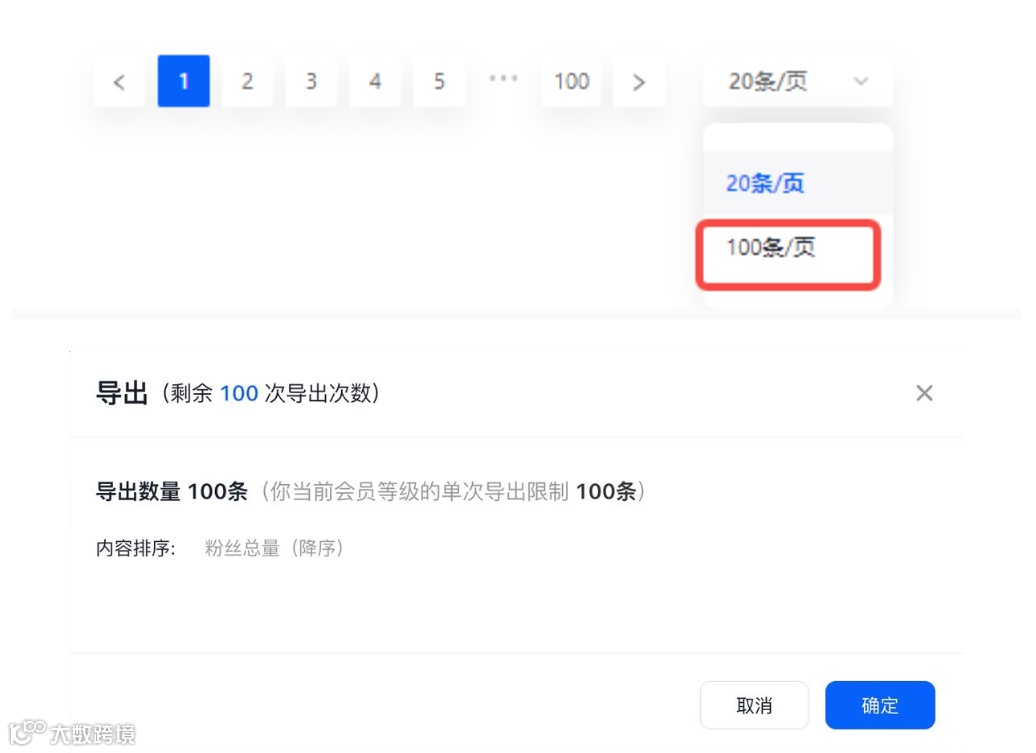
Task: Select page 2
Action: [x=247, y=81]
